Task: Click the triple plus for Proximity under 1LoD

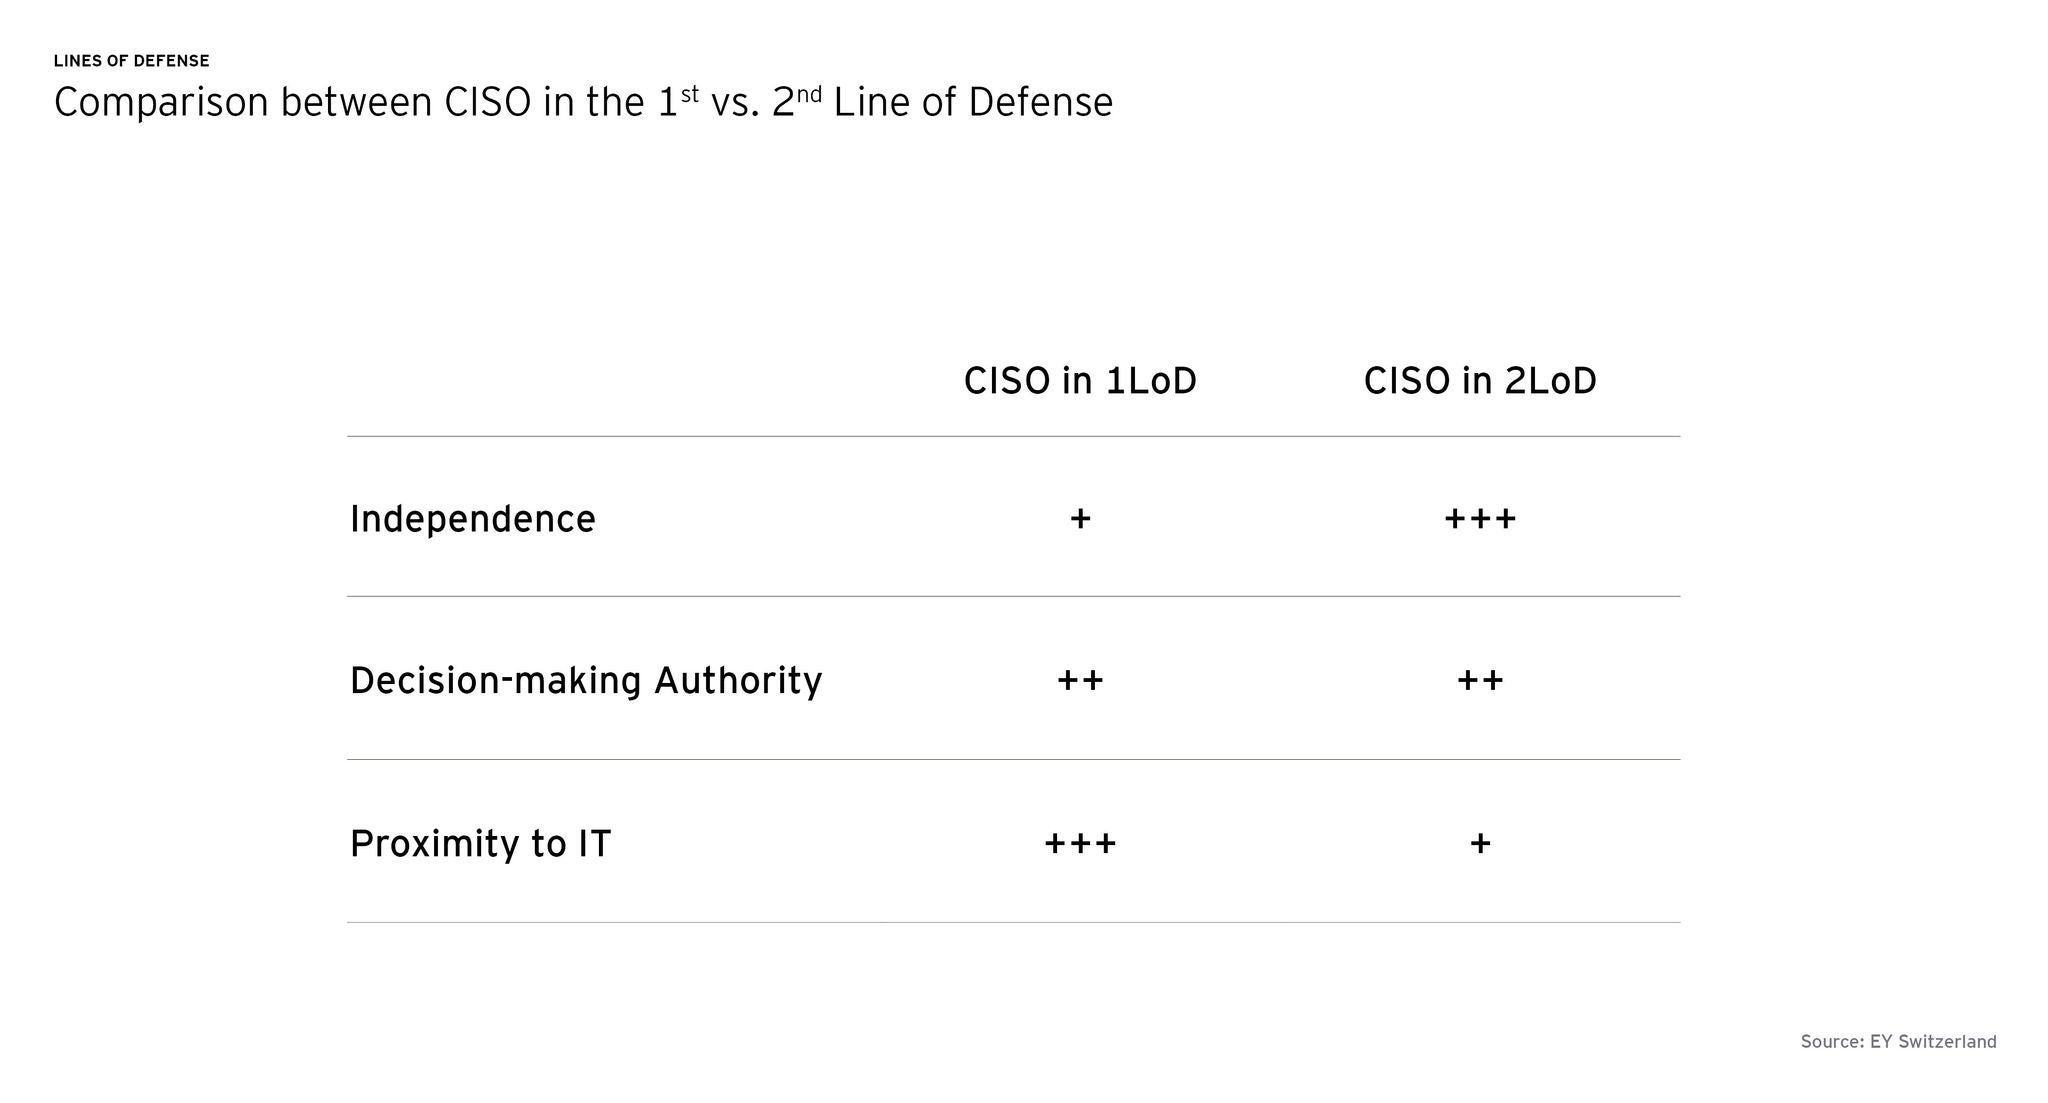Action: pos(1080,844)
